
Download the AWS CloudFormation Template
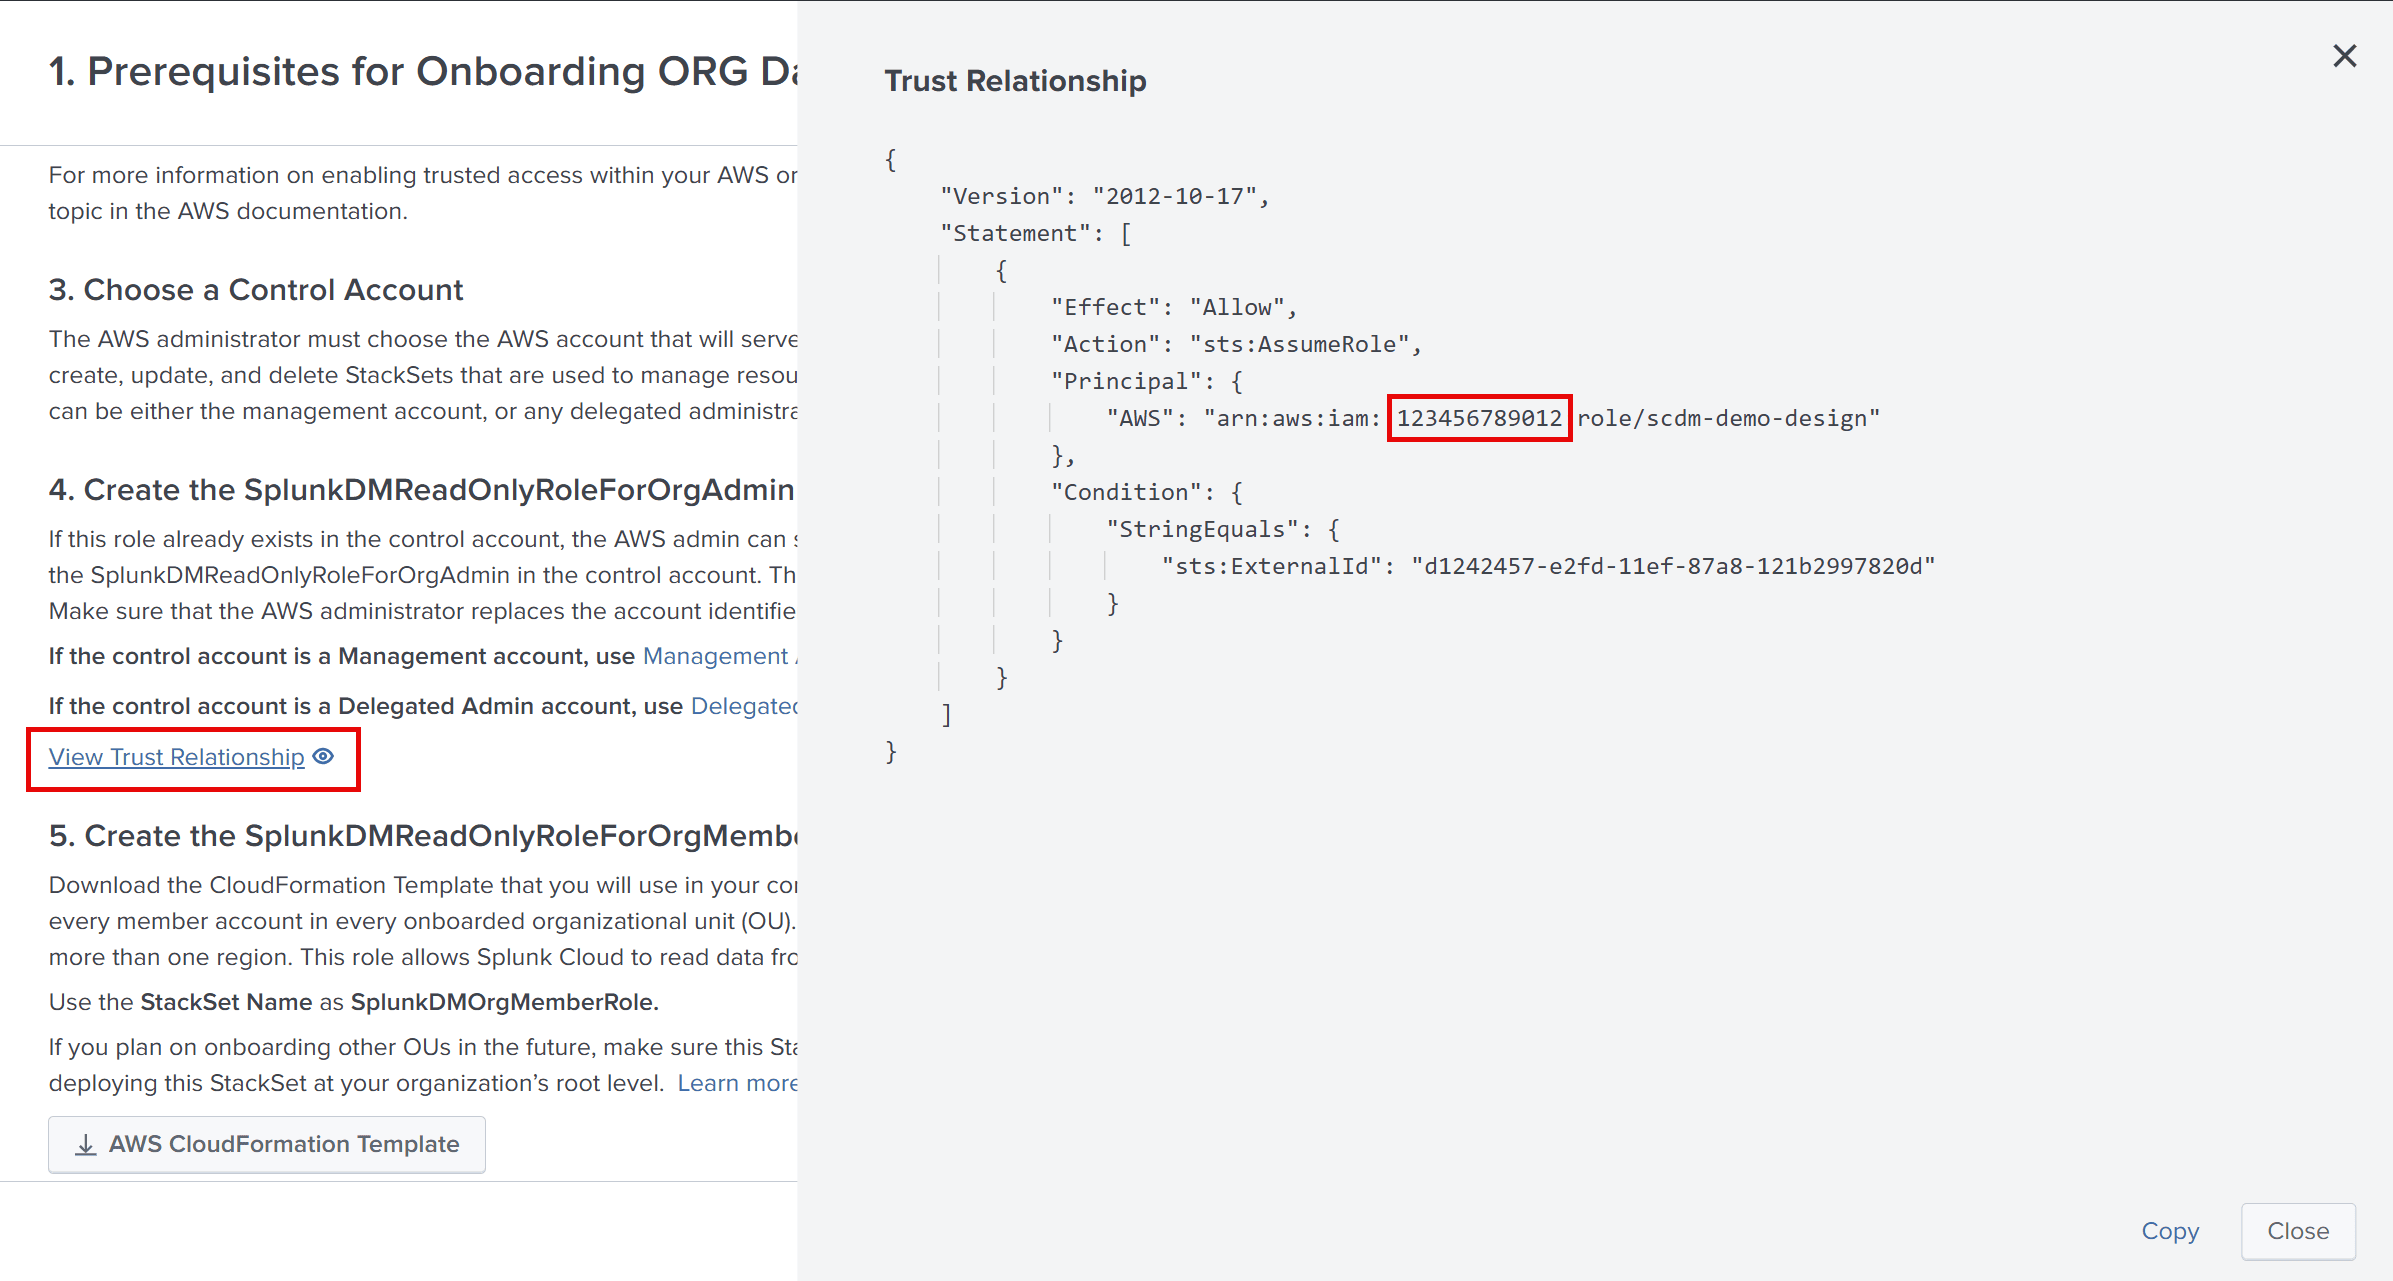(267, 1144)
